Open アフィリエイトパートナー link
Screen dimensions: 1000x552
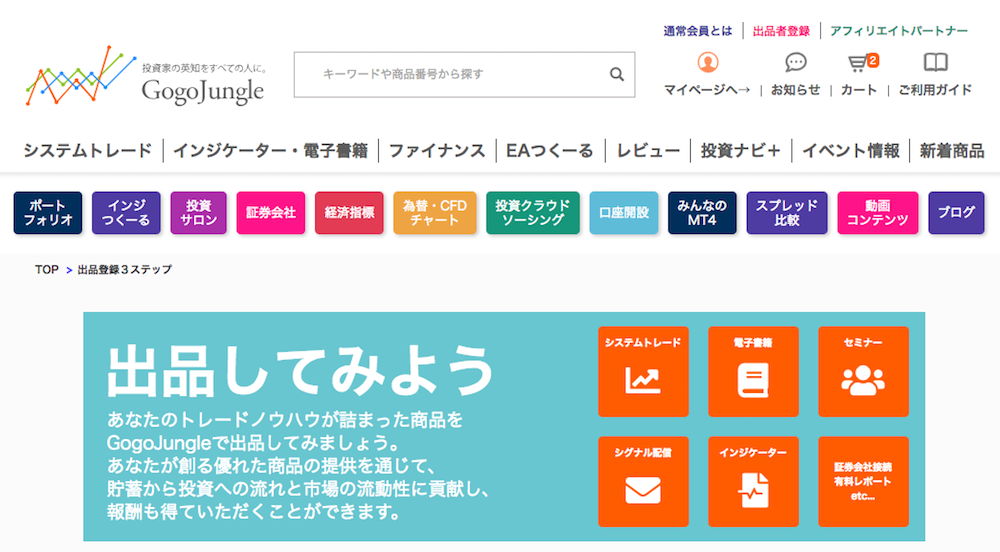[899, 31]
